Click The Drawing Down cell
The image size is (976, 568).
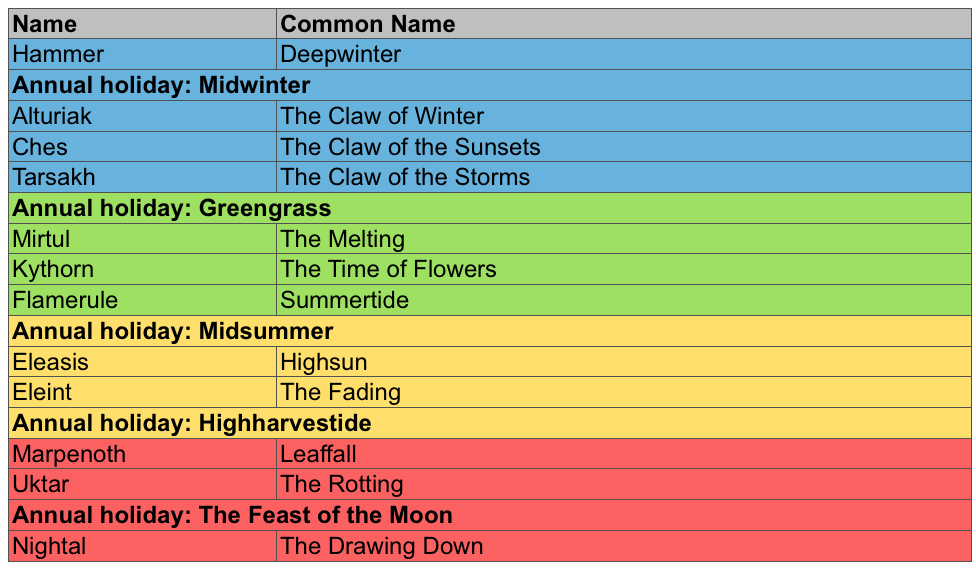pyautogui.click(x=624, y=546)
